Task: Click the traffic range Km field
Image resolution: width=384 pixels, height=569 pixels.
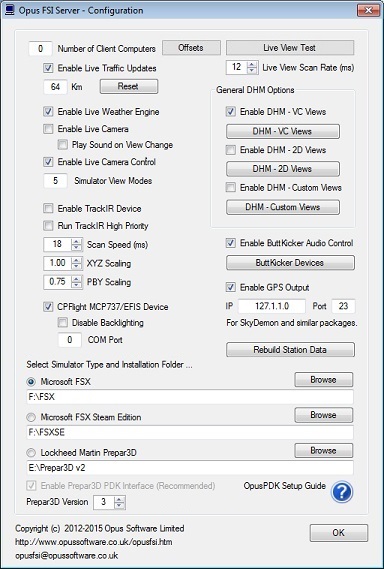Action: click(x=55, y=87)
